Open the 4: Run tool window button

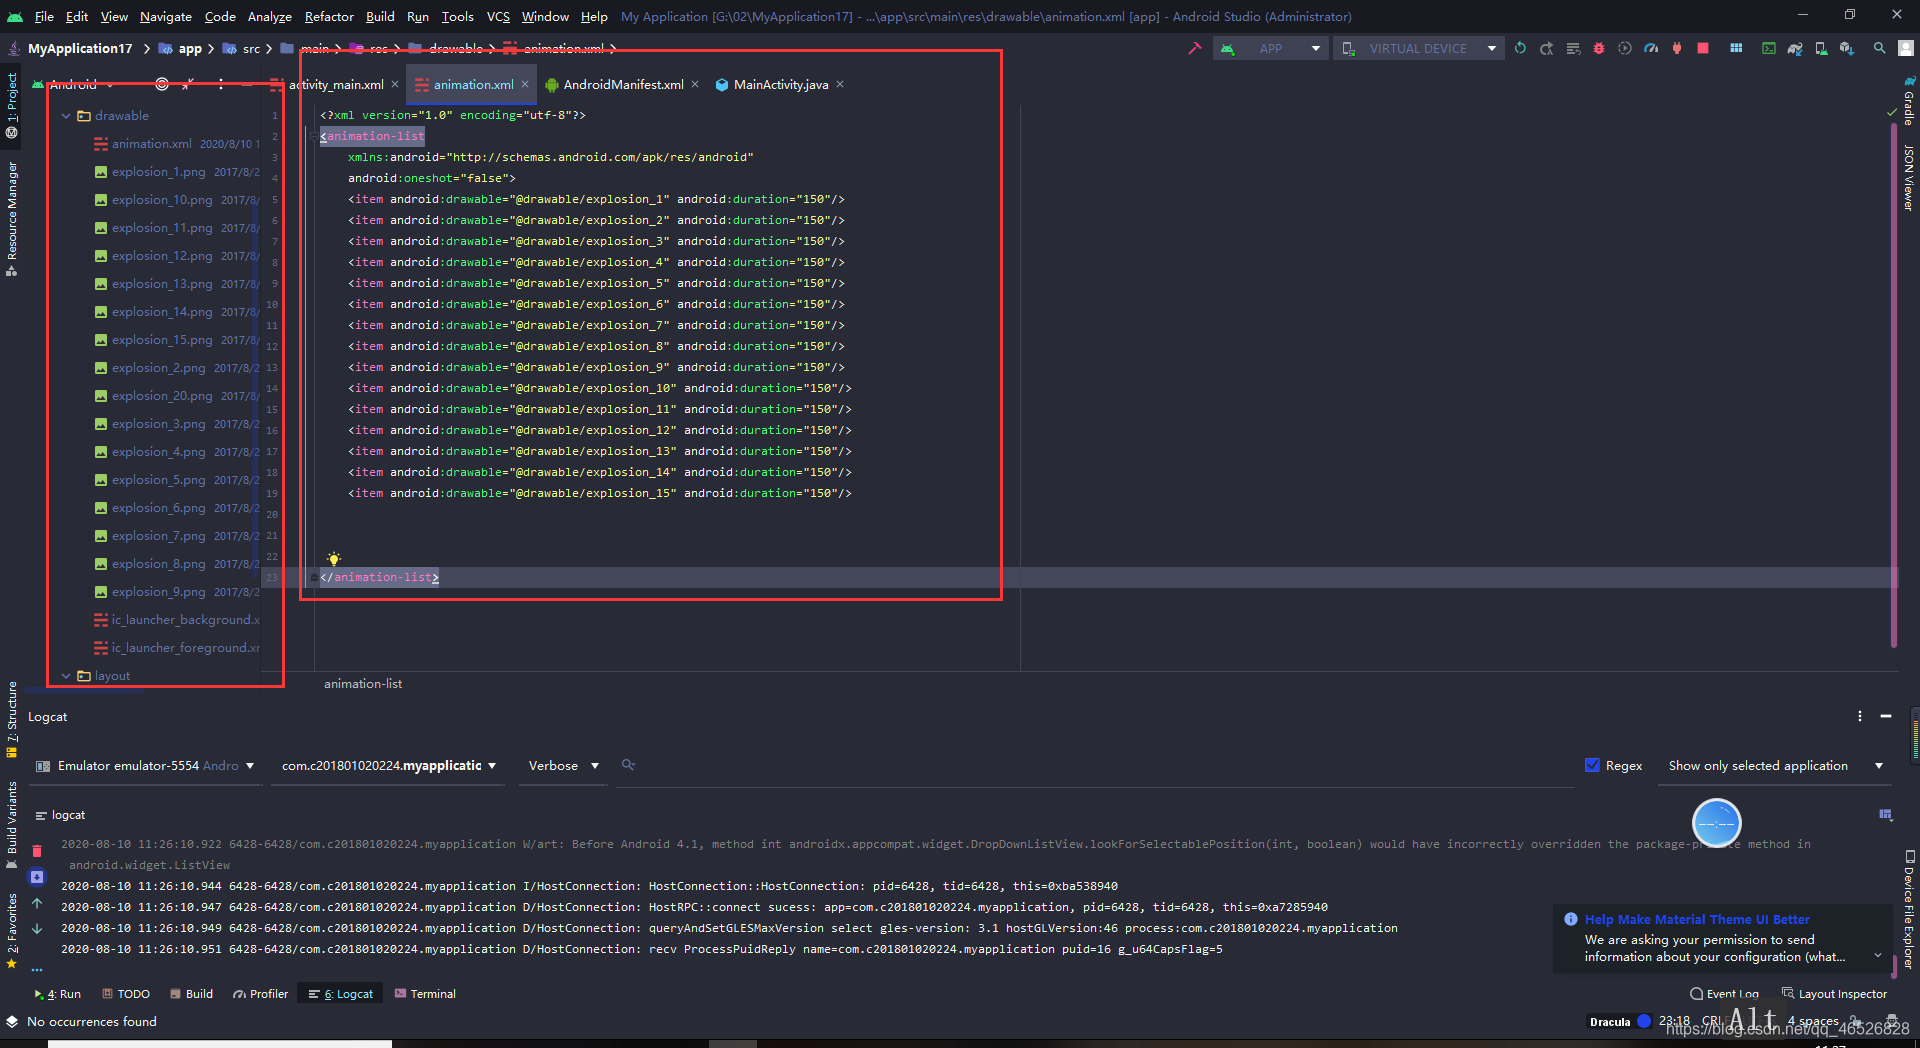point(58,993)
